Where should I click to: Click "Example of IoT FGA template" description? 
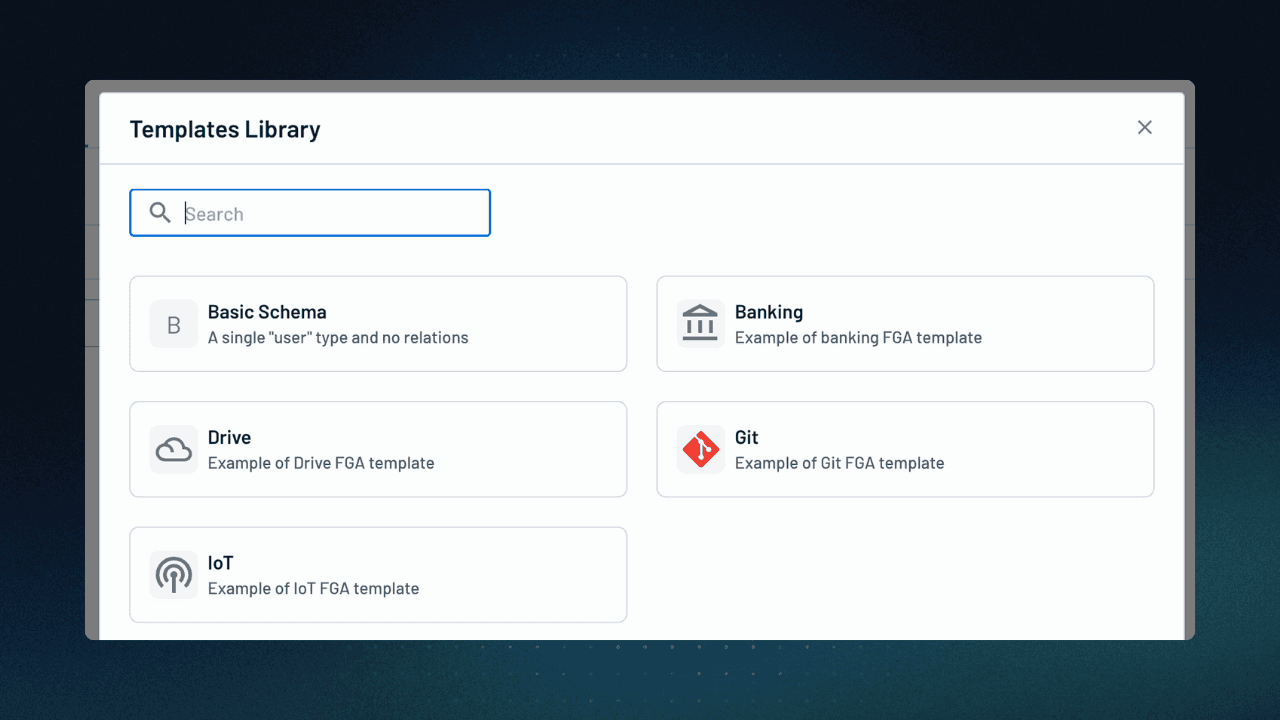coord(313,588)
